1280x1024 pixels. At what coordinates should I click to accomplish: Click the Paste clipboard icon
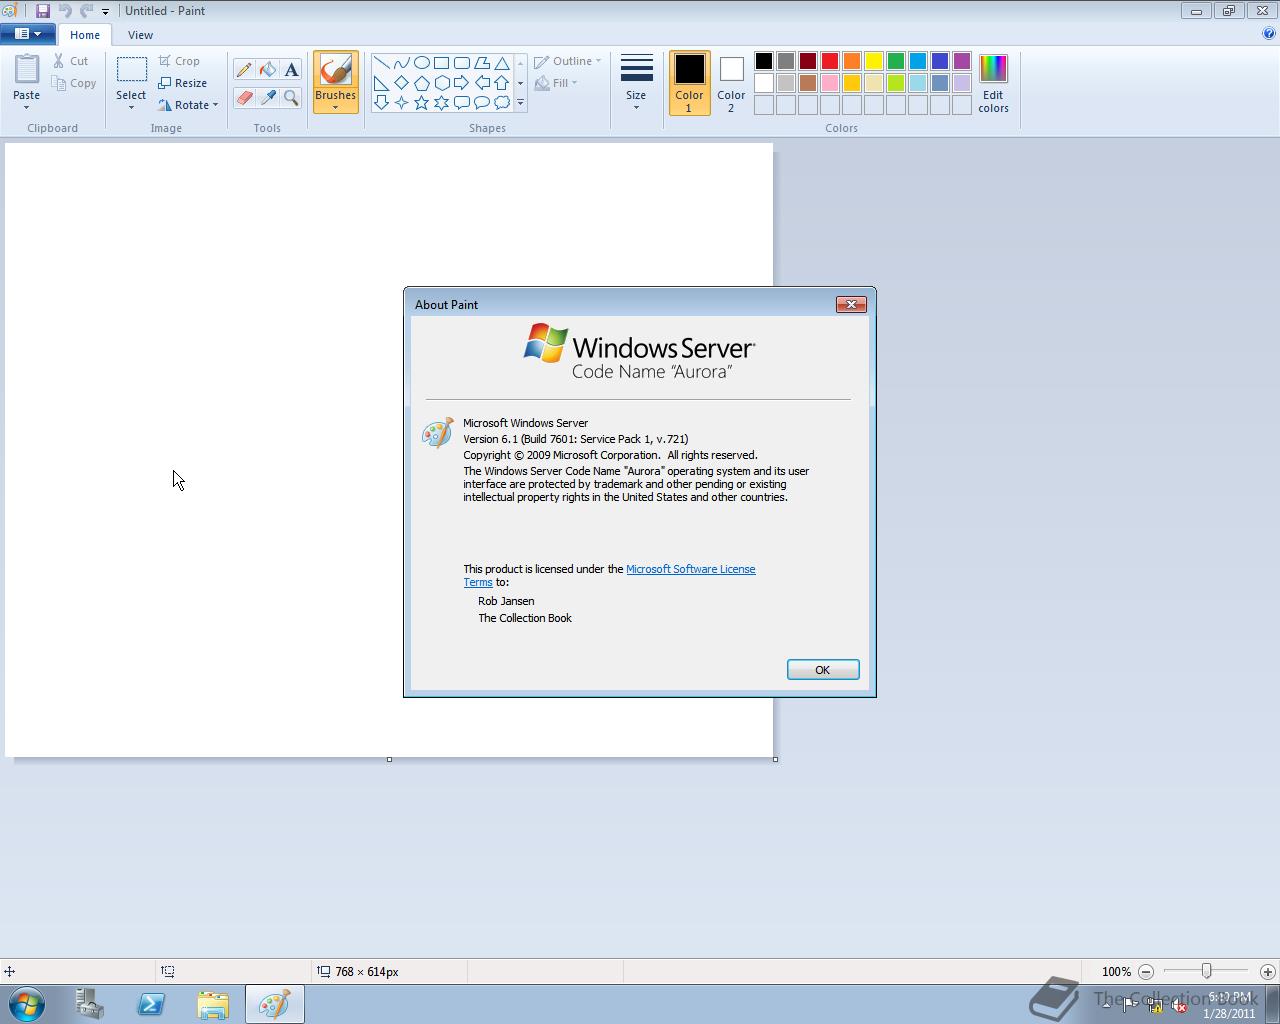(27, 69)
